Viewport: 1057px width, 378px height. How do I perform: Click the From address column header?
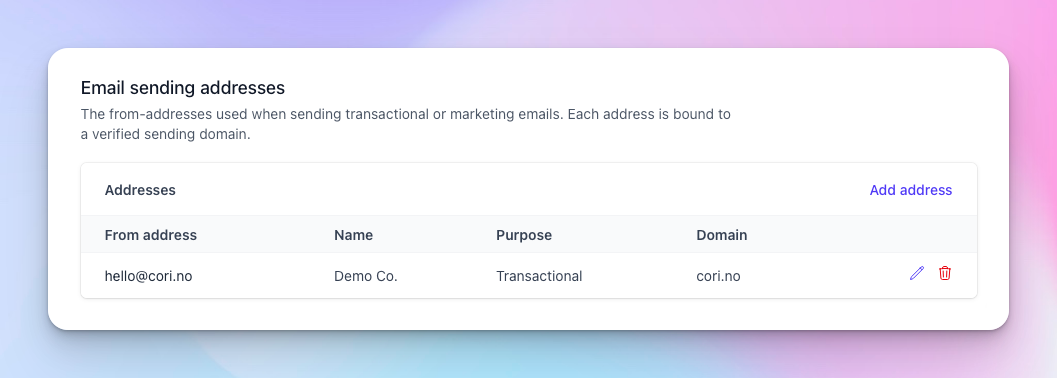pos(151,235)
